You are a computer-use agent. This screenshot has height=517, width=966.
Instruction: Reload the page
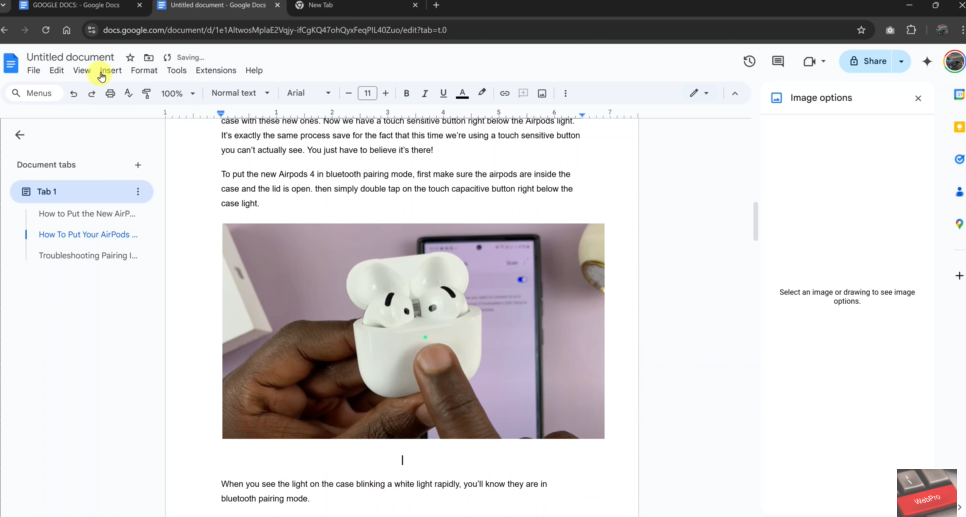tap(46, 30)
